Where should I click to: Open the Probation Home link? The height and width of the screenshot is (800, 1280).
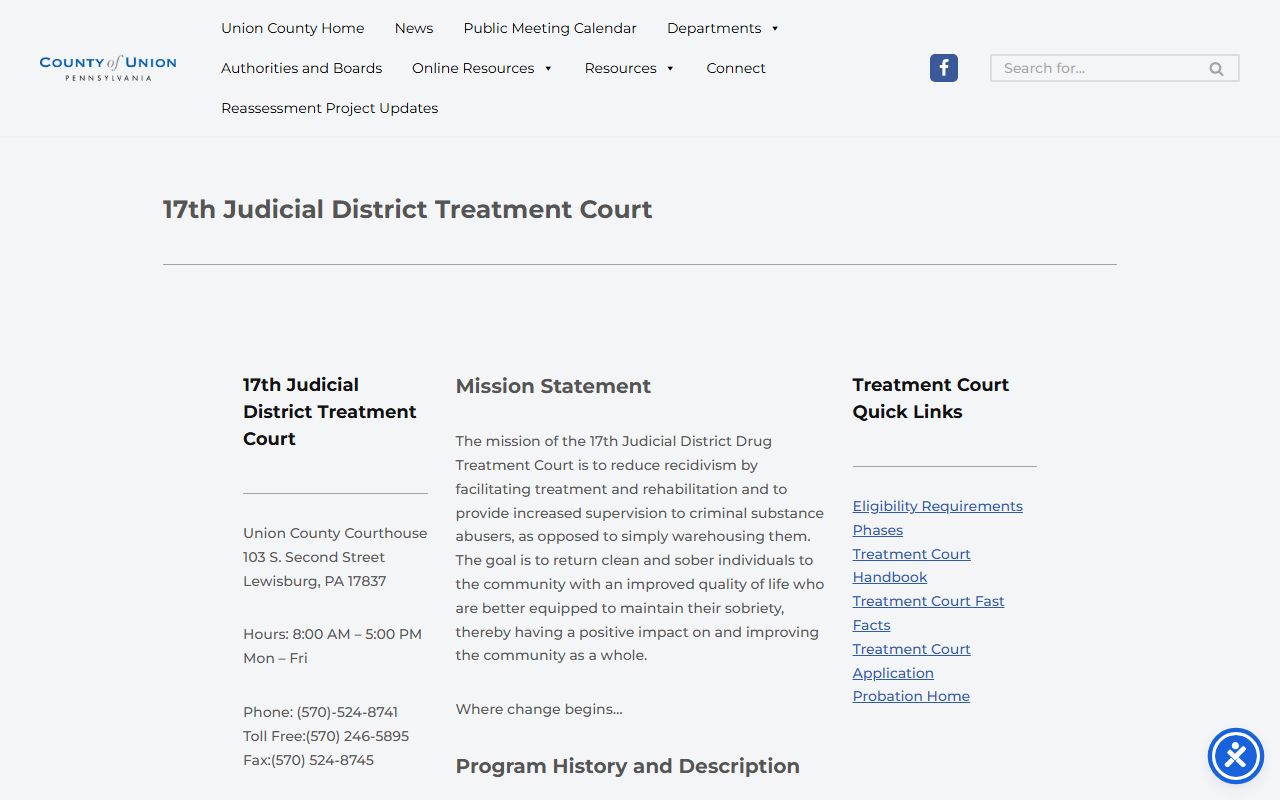tap(911, 696)
